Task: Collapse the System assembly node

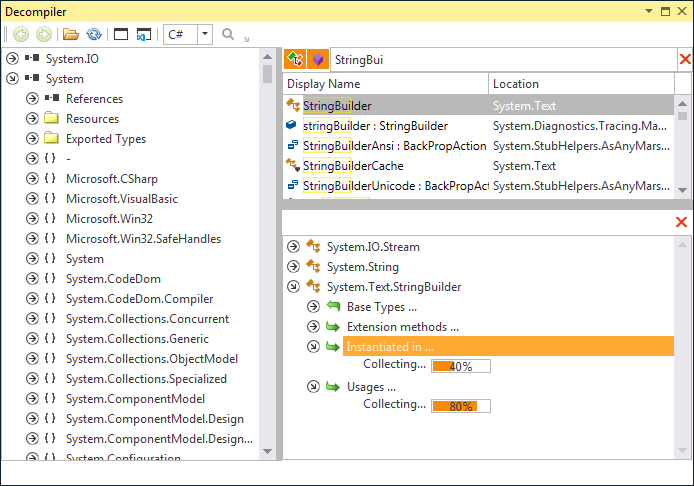Action: tap(13, 79)
